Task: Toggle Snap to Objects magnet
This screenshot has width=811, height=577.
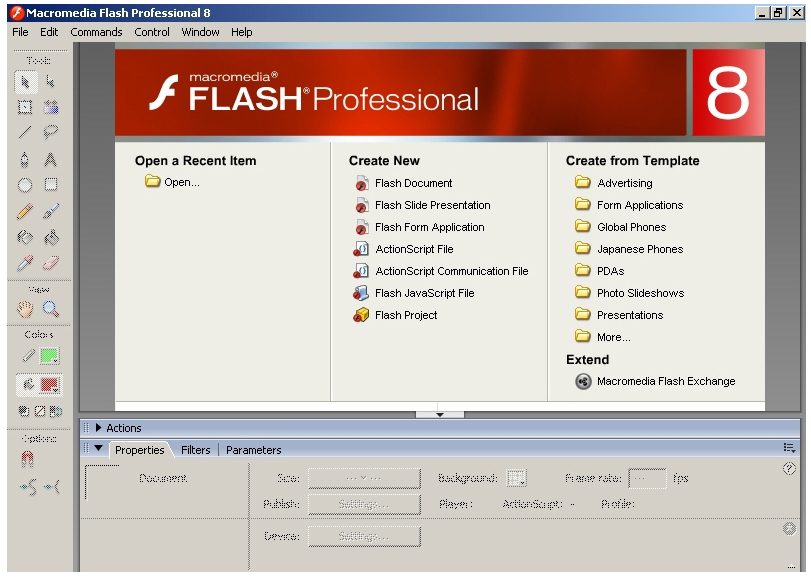Action: 27,459
